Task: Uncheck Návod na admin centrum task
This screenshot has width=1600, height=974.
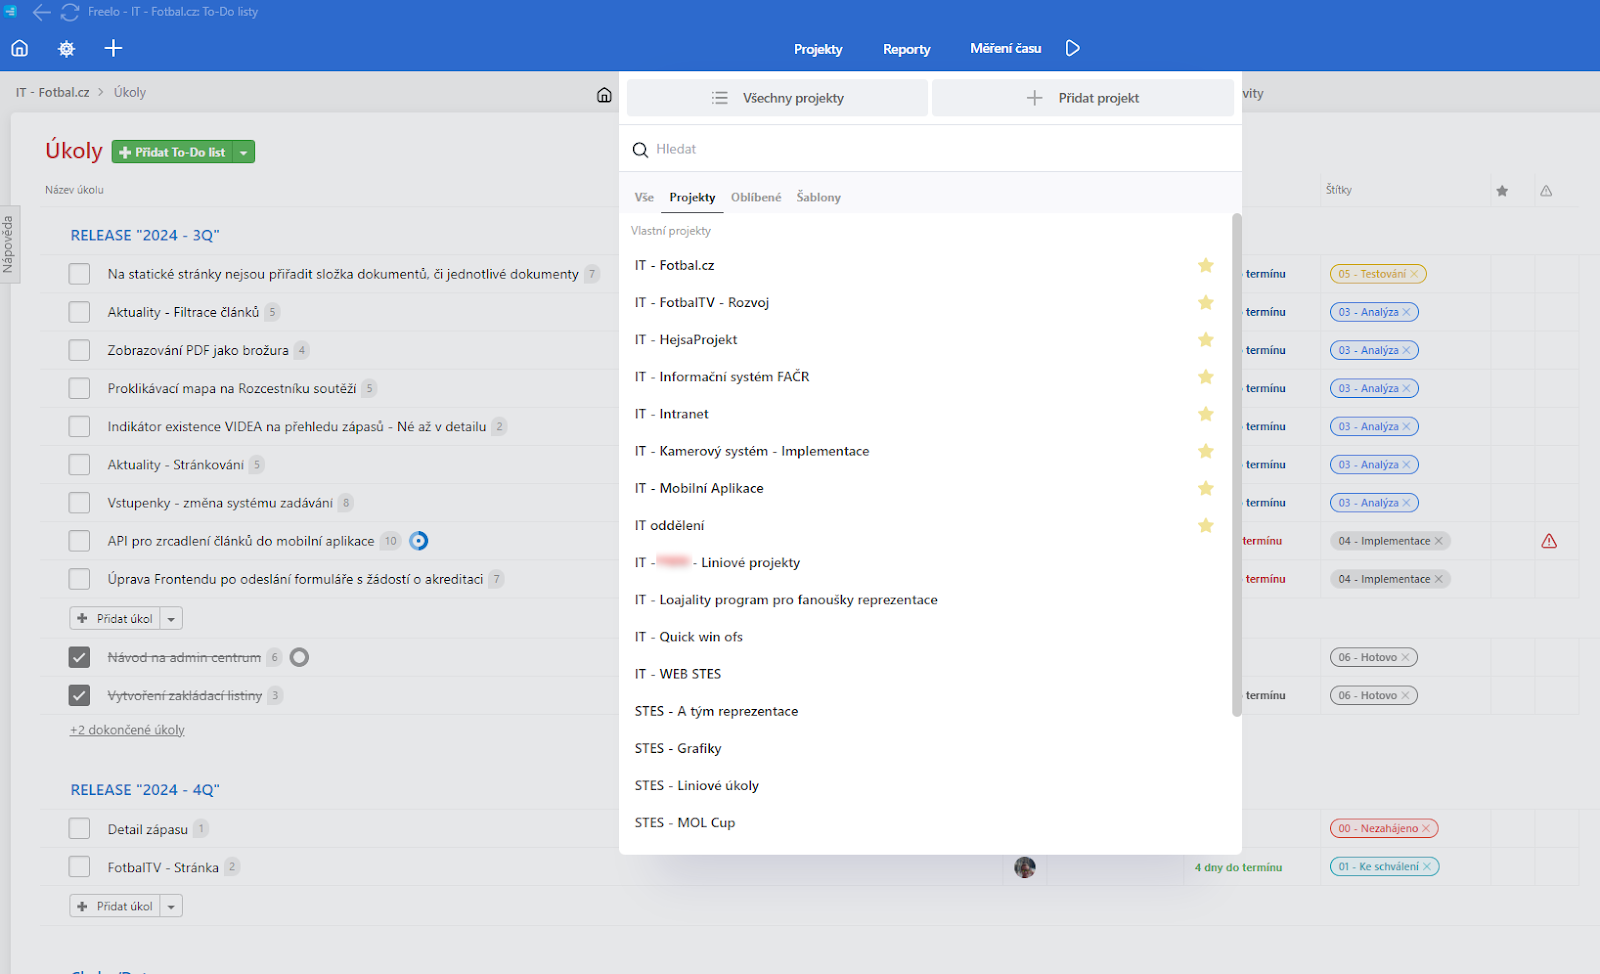Action: pos(79,657)
